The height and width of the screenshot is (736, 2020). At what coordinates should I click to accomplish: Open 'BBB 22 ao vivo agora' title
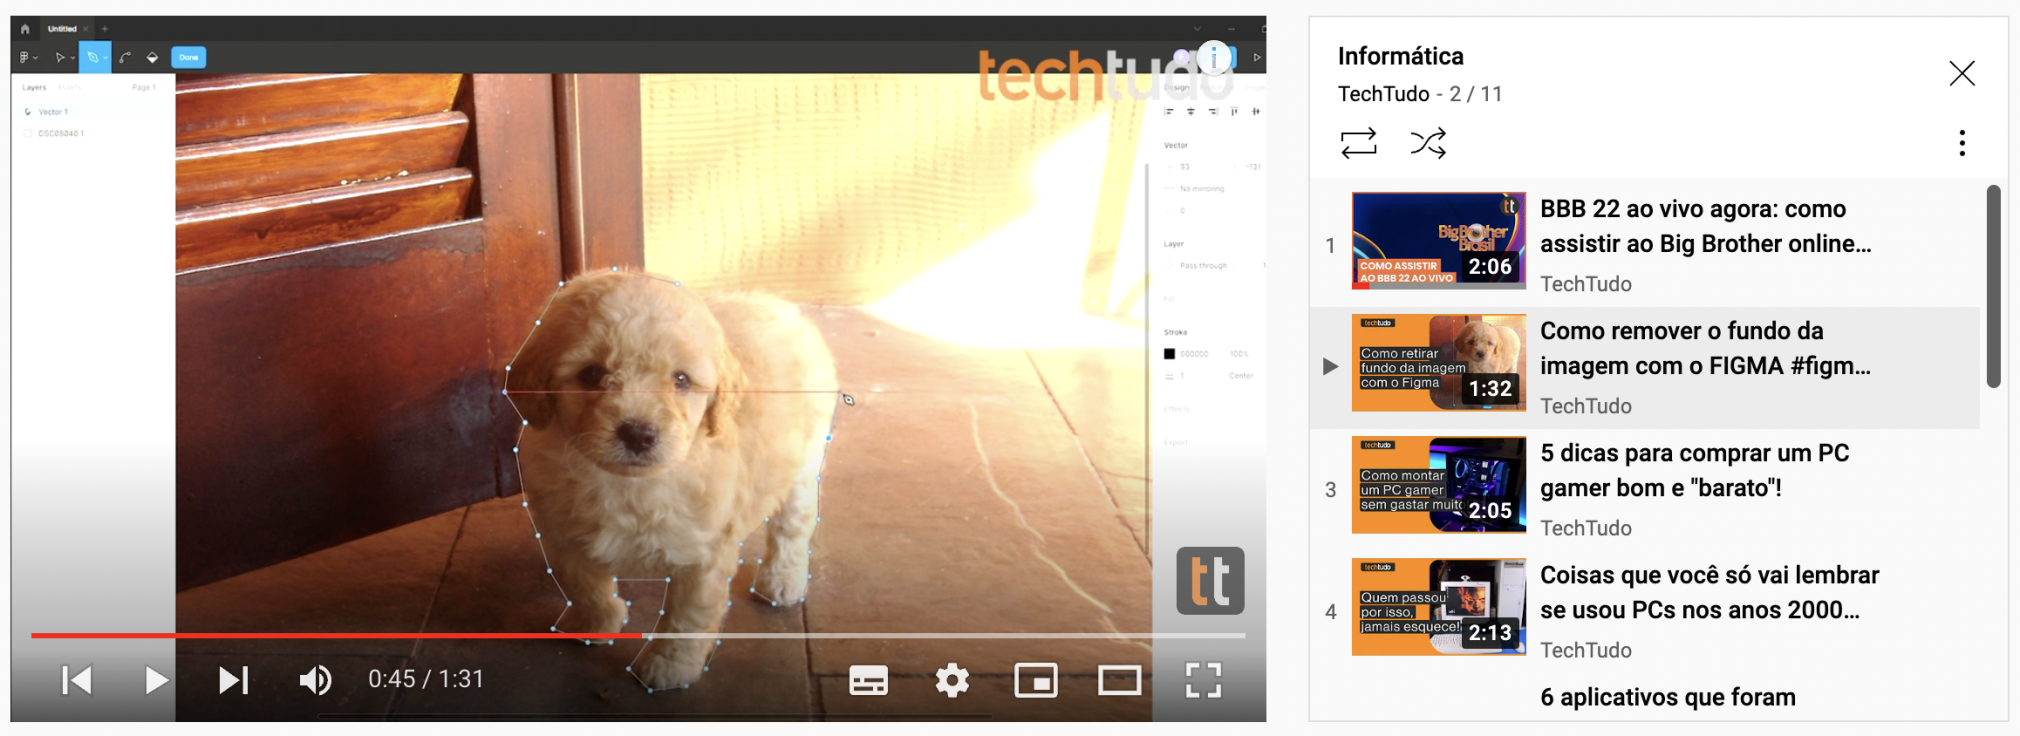pos(1706,226)
